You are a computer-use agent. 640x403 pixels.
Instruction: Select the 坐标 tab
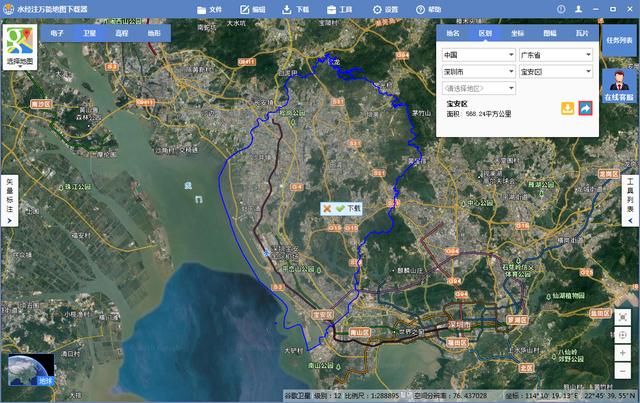(x=517, y=33)
